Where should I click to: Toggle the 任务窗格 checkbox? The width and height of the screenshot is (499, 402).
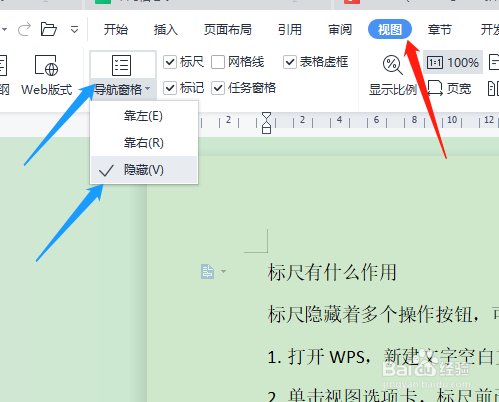point(218,88)
